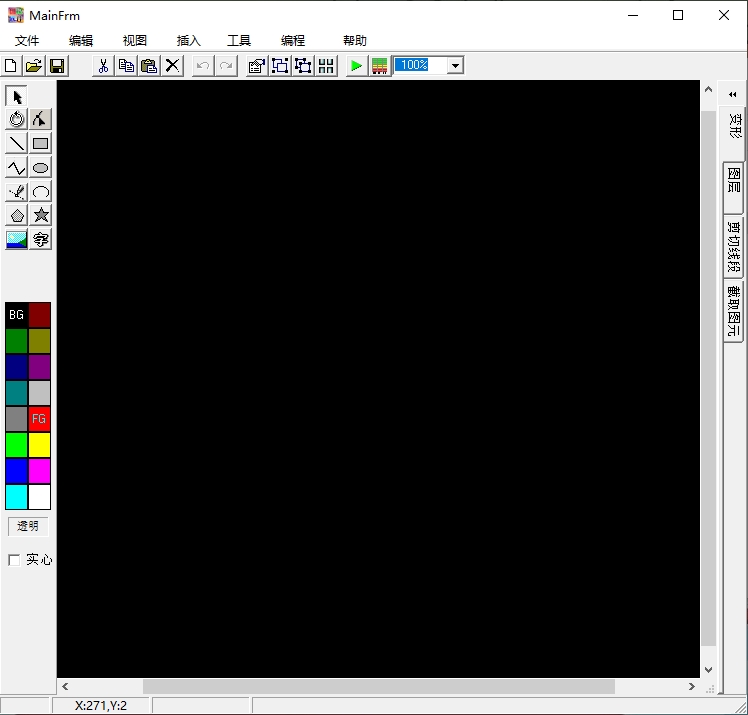748x715 pixels.
Task: Collapse the right side panel arrows
Action: (x=732, y=94)
